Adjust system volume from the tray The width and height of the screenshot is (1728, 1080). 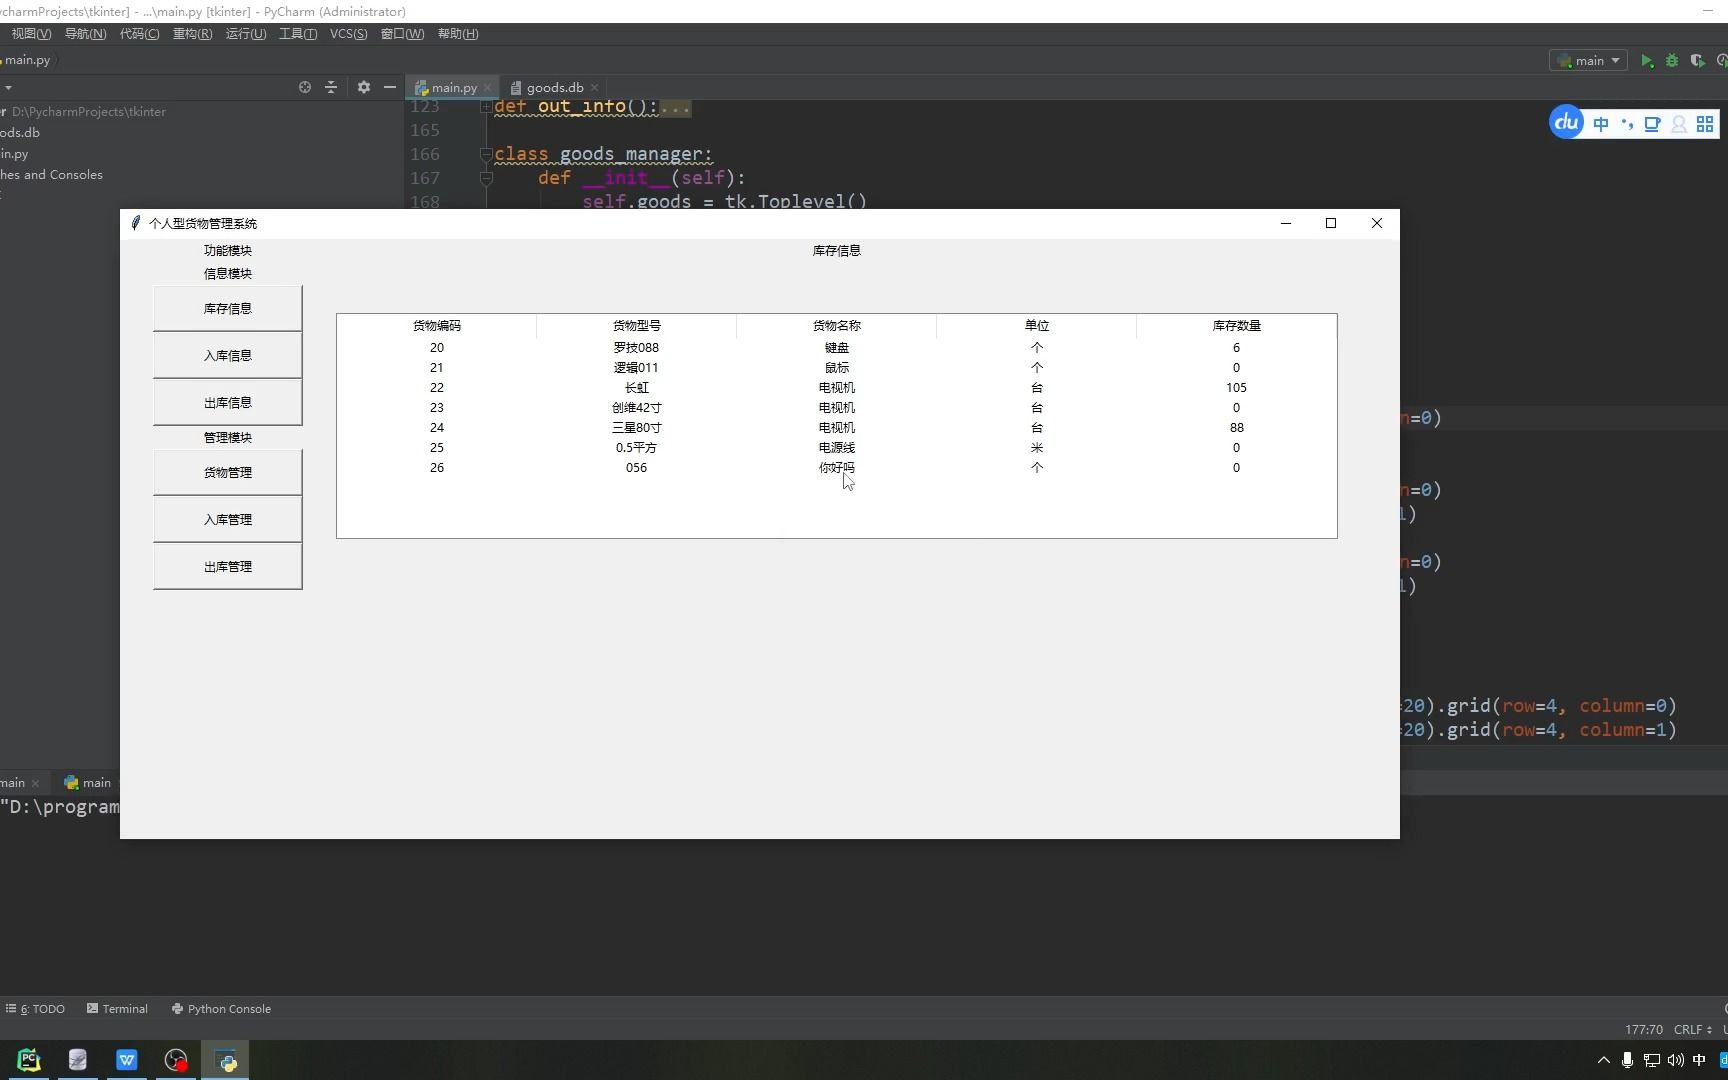pos(1676,1060)
